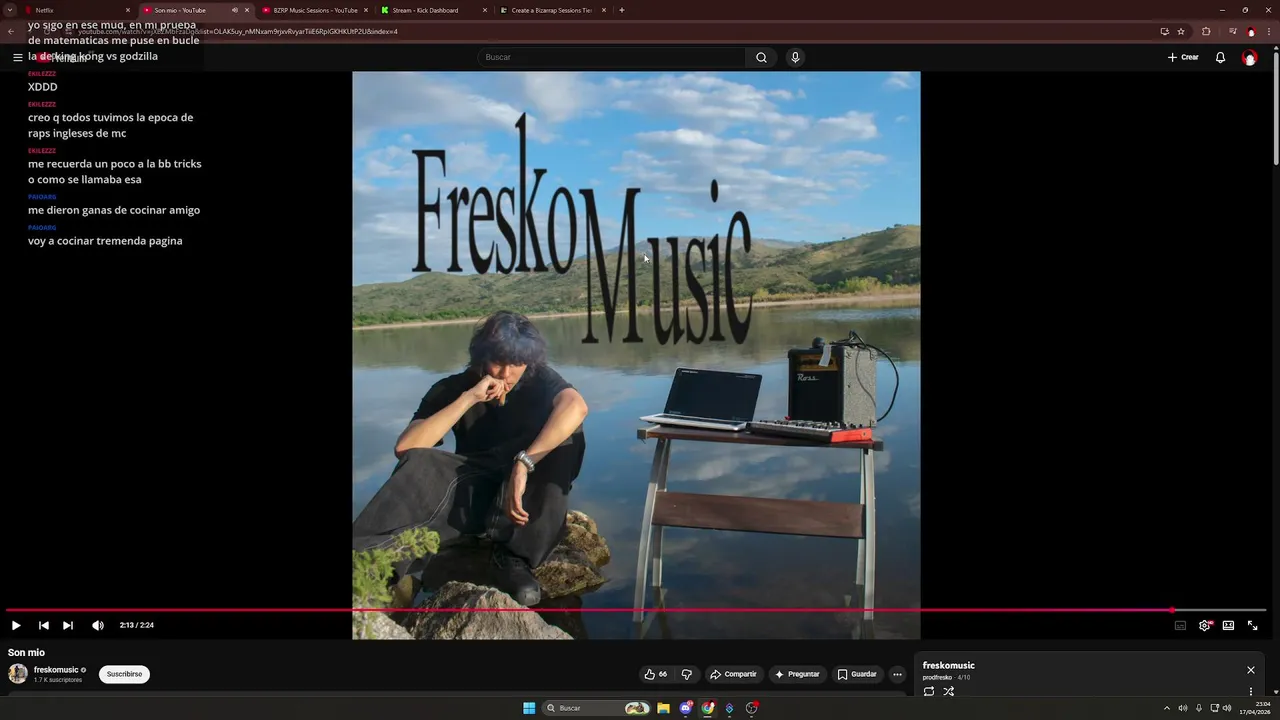This screenshot has width=1280, height=720.
Task: Open more actions ellipsis beside Guardar
Action: [897, 674]
